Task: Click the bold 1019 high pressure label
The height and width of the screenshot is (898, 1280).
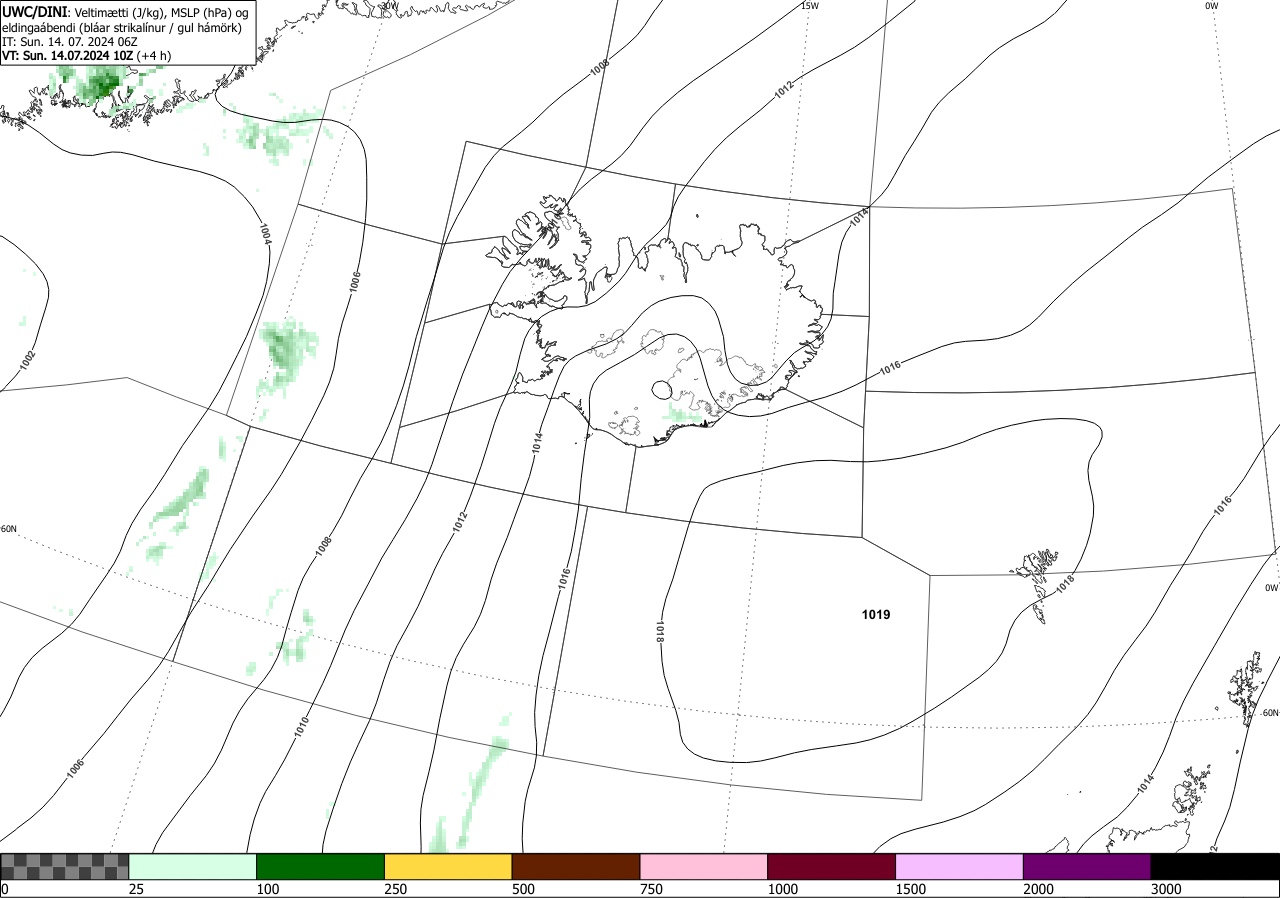Action: (876, 615)
